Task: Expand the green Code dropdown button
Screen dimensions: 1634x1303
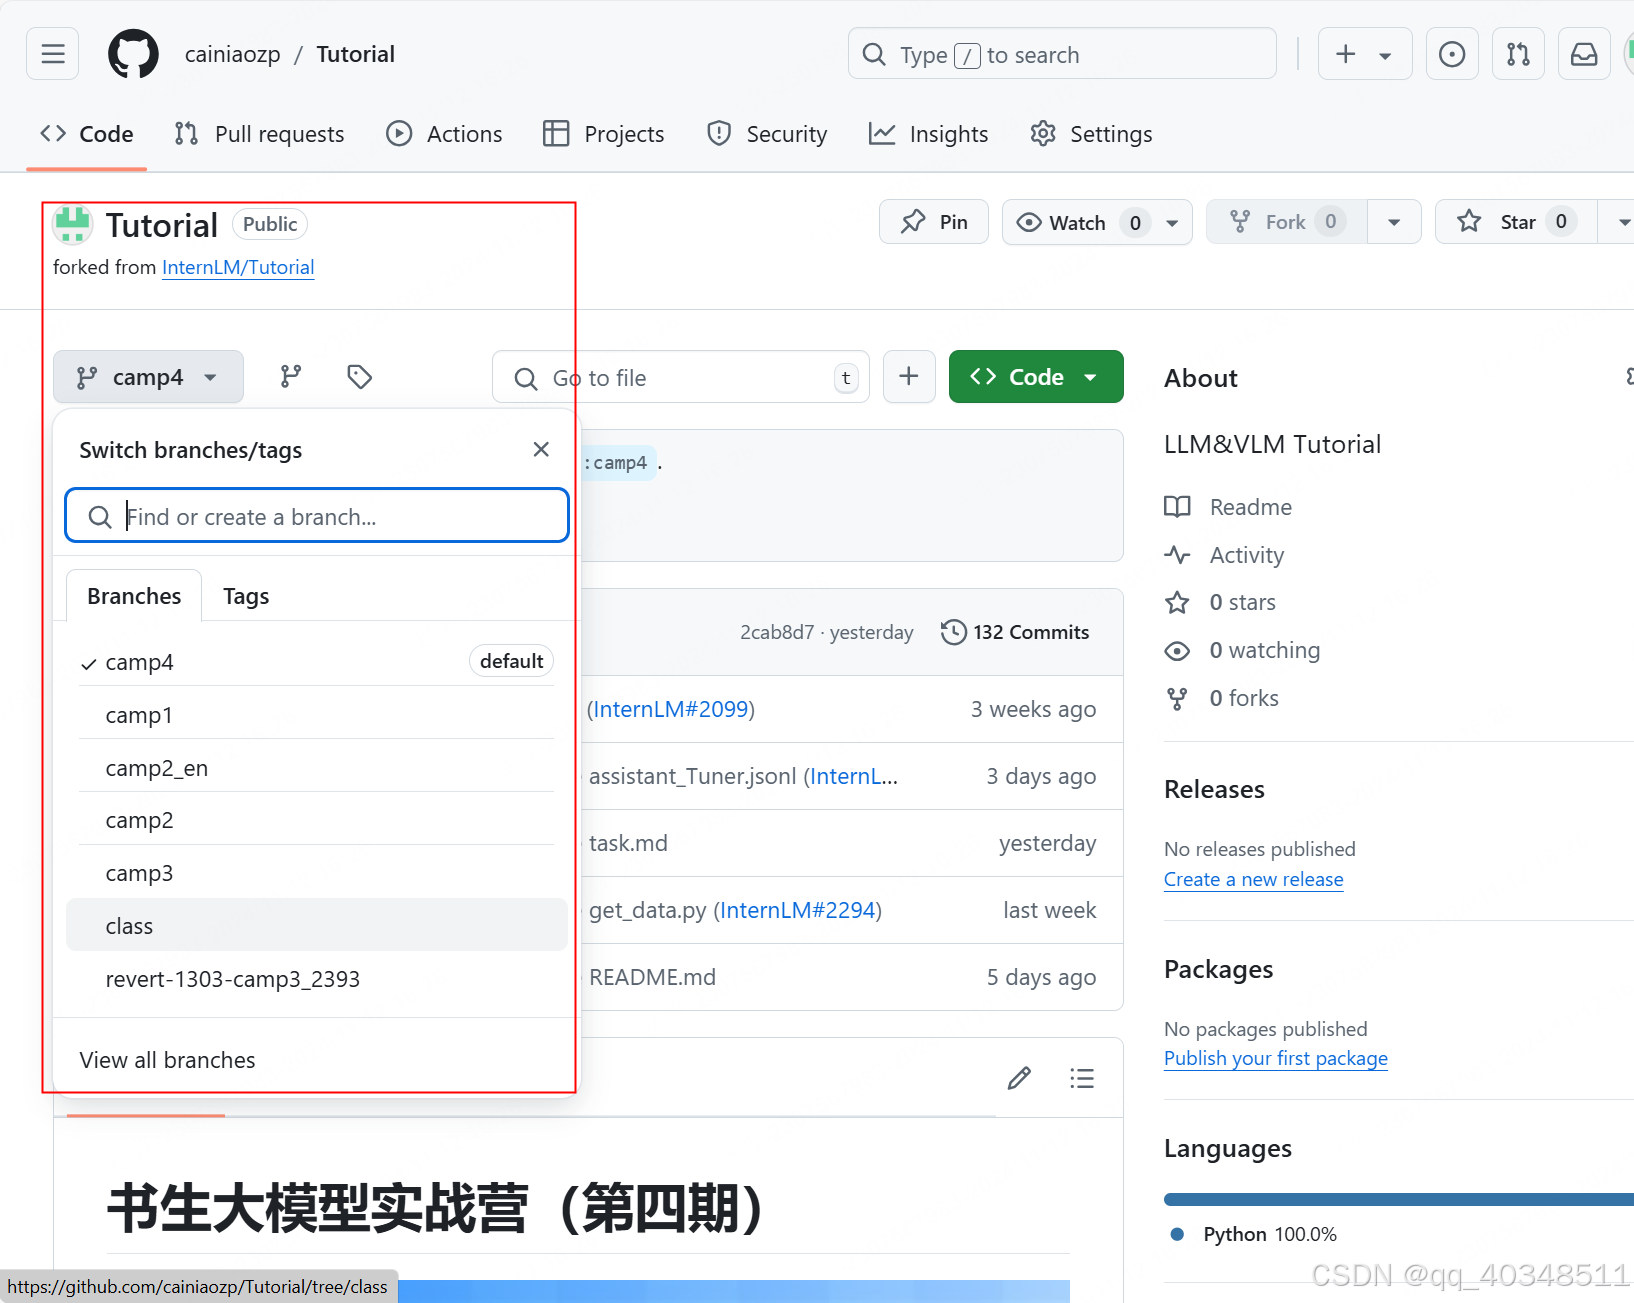Action: click(1036, 377)
